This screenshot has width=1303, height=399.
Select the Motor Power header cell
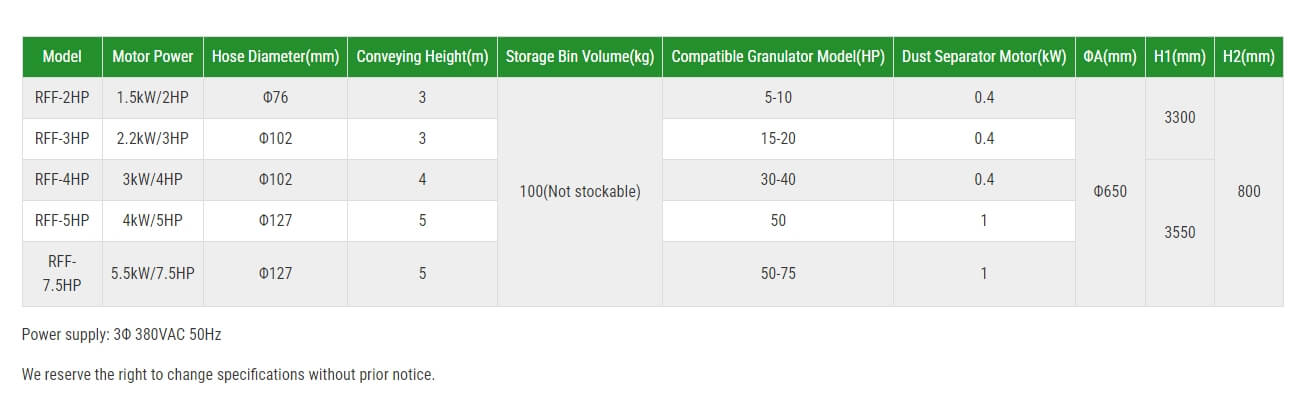[x=153, y=57]
